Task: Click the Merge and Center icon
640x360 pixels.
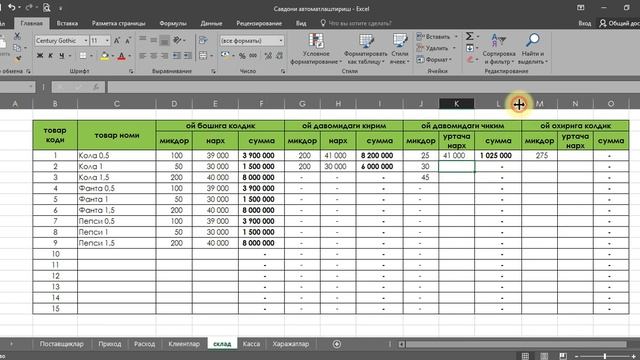Action: (x=203, y=56)
